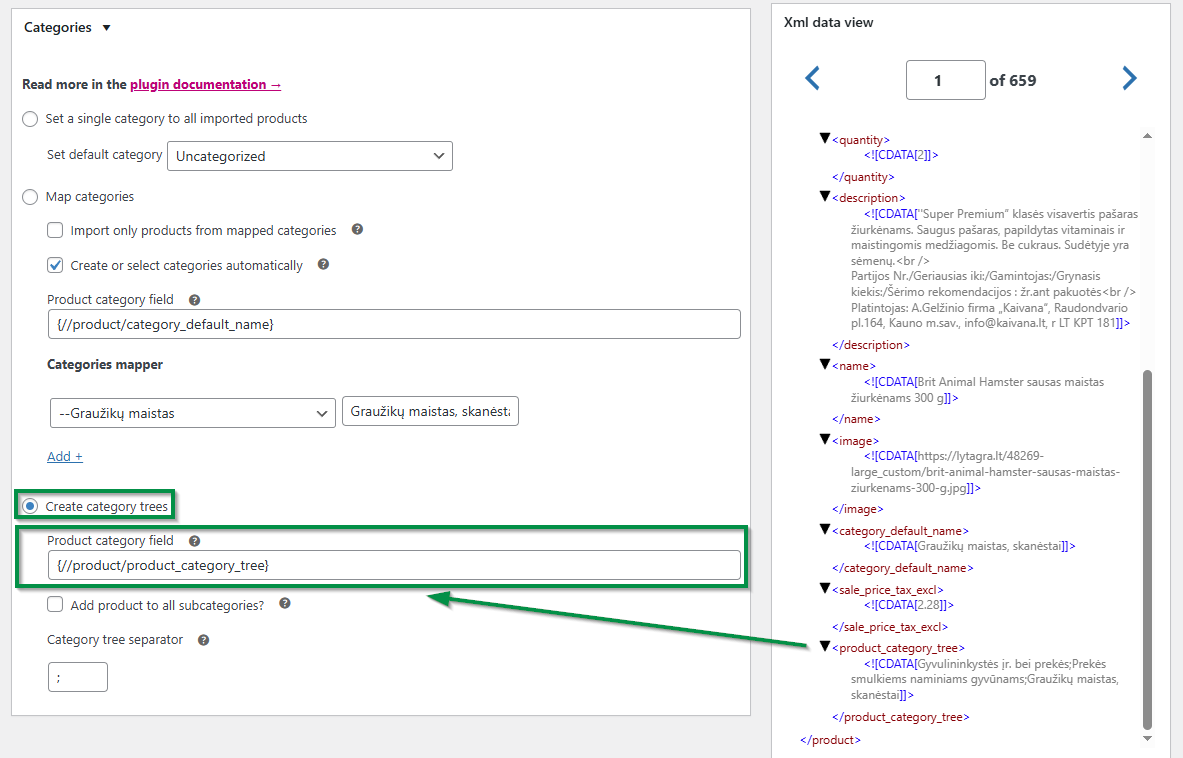
Task: Click the previous page blue arrow
Action: pyautogui.click(x=812, y=77)
